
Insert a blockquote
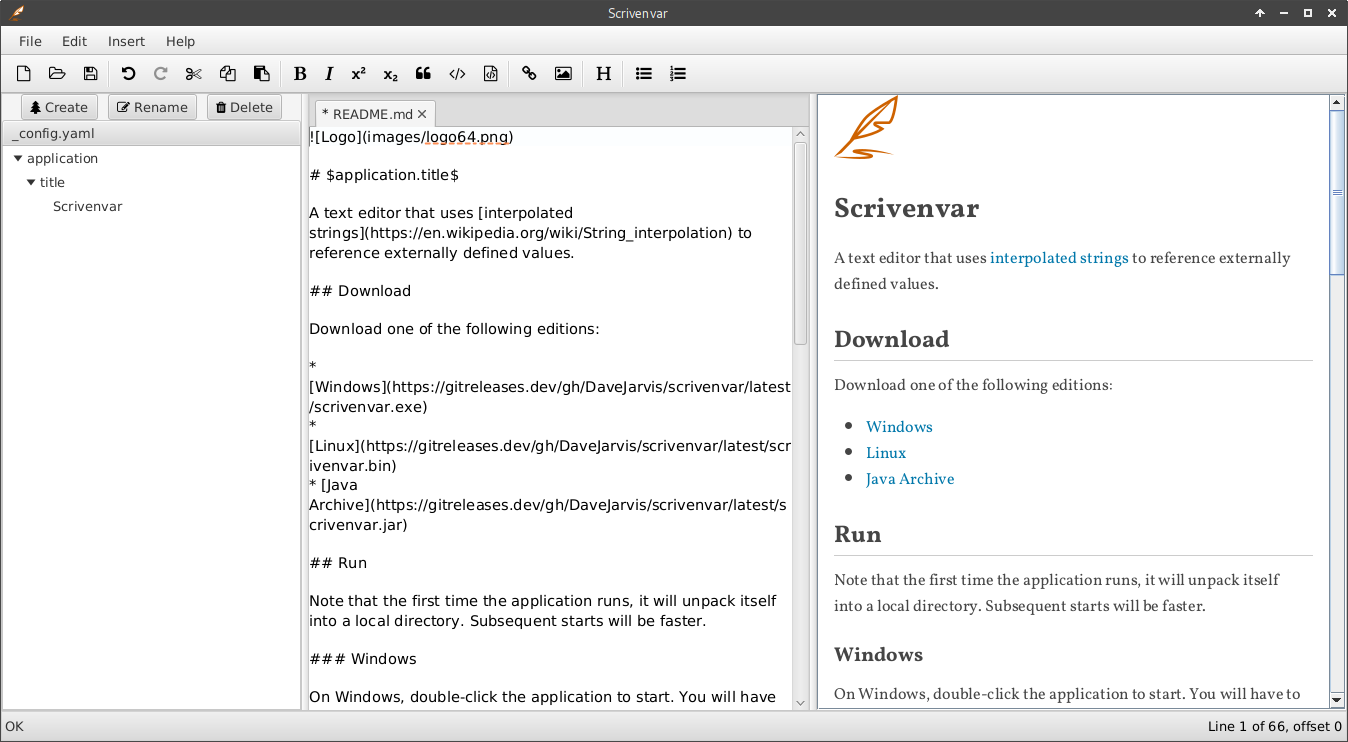coord(423,73)
